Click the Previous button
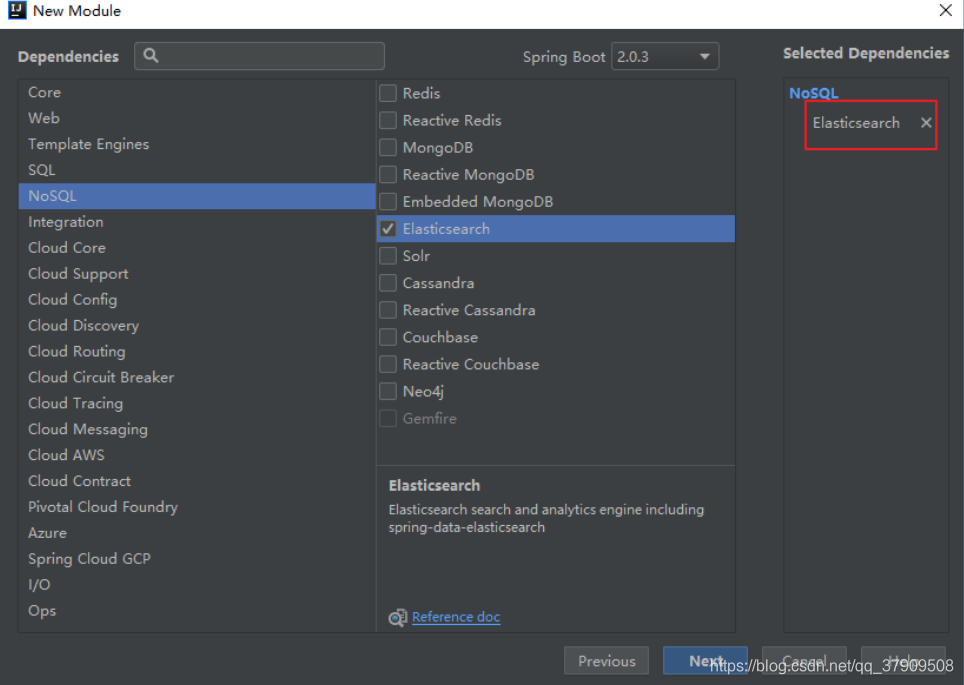Image resolution: width=964 pixels, height=685 pixels. (606, 661)
